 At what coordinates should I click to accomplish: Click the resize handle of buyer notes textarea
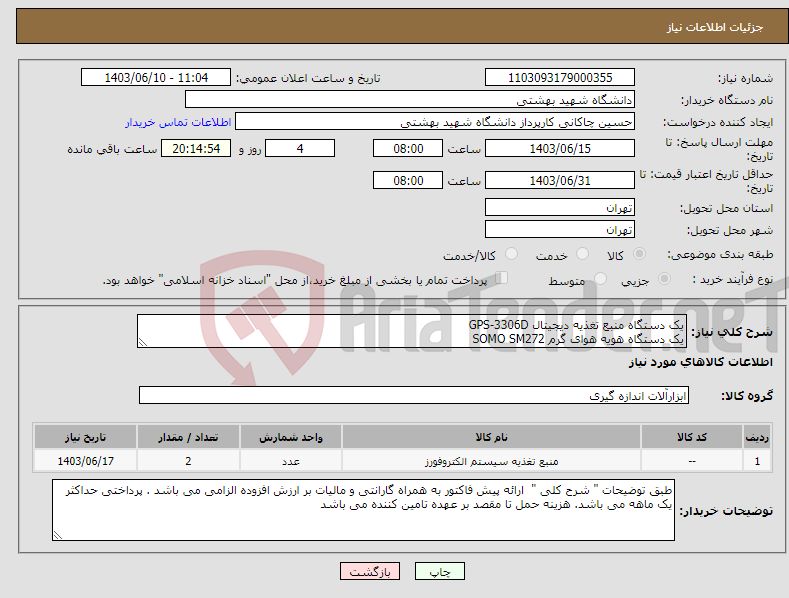point(58,535)
